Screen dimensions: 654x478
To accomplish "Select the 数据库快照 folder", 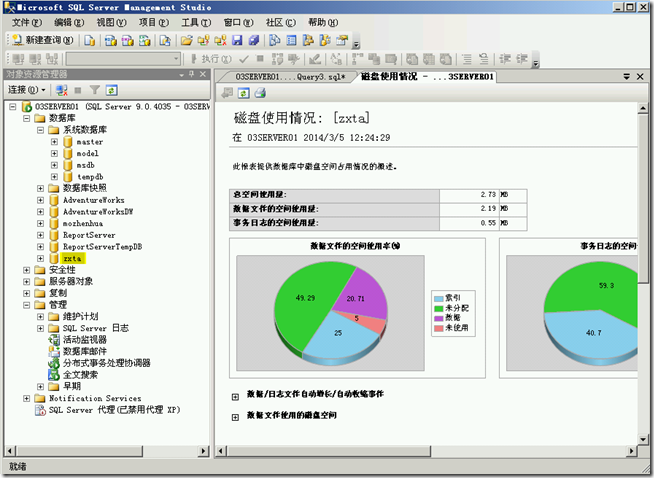I will point(85,188).
